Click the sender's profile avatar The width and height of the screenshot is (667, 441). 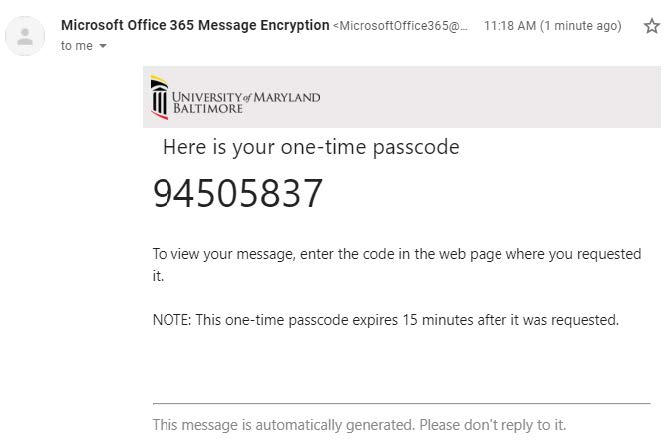click(x=25, y=37)
